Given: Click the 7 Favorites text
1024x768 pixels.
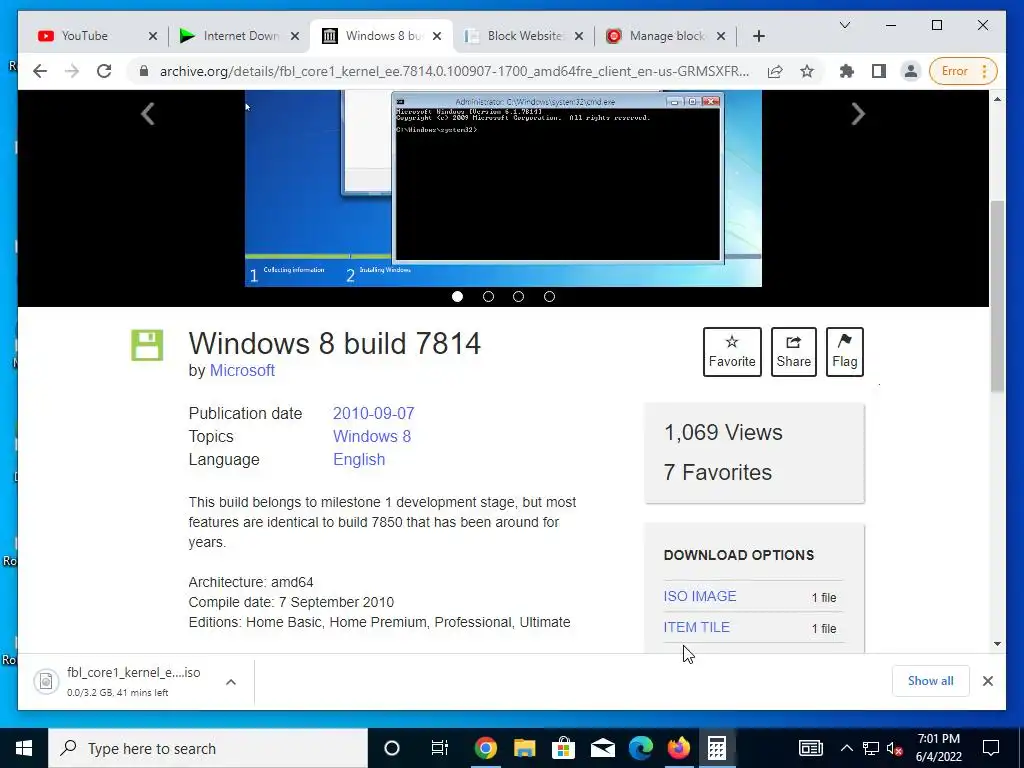Looking at the screenshot, I should 718,472.
